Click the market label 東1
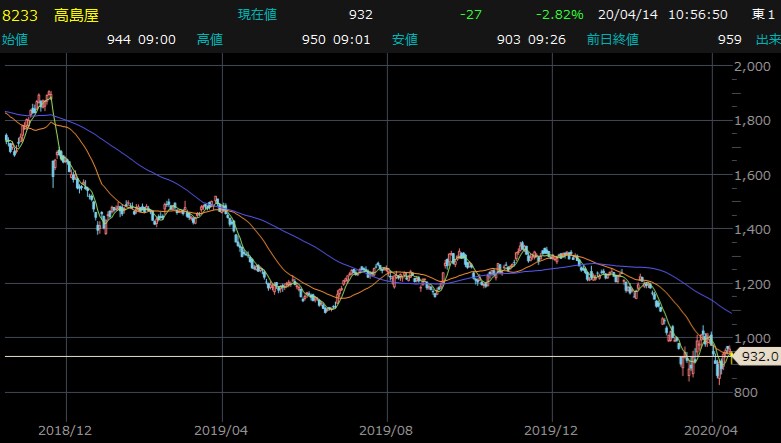 click(763, 14)
